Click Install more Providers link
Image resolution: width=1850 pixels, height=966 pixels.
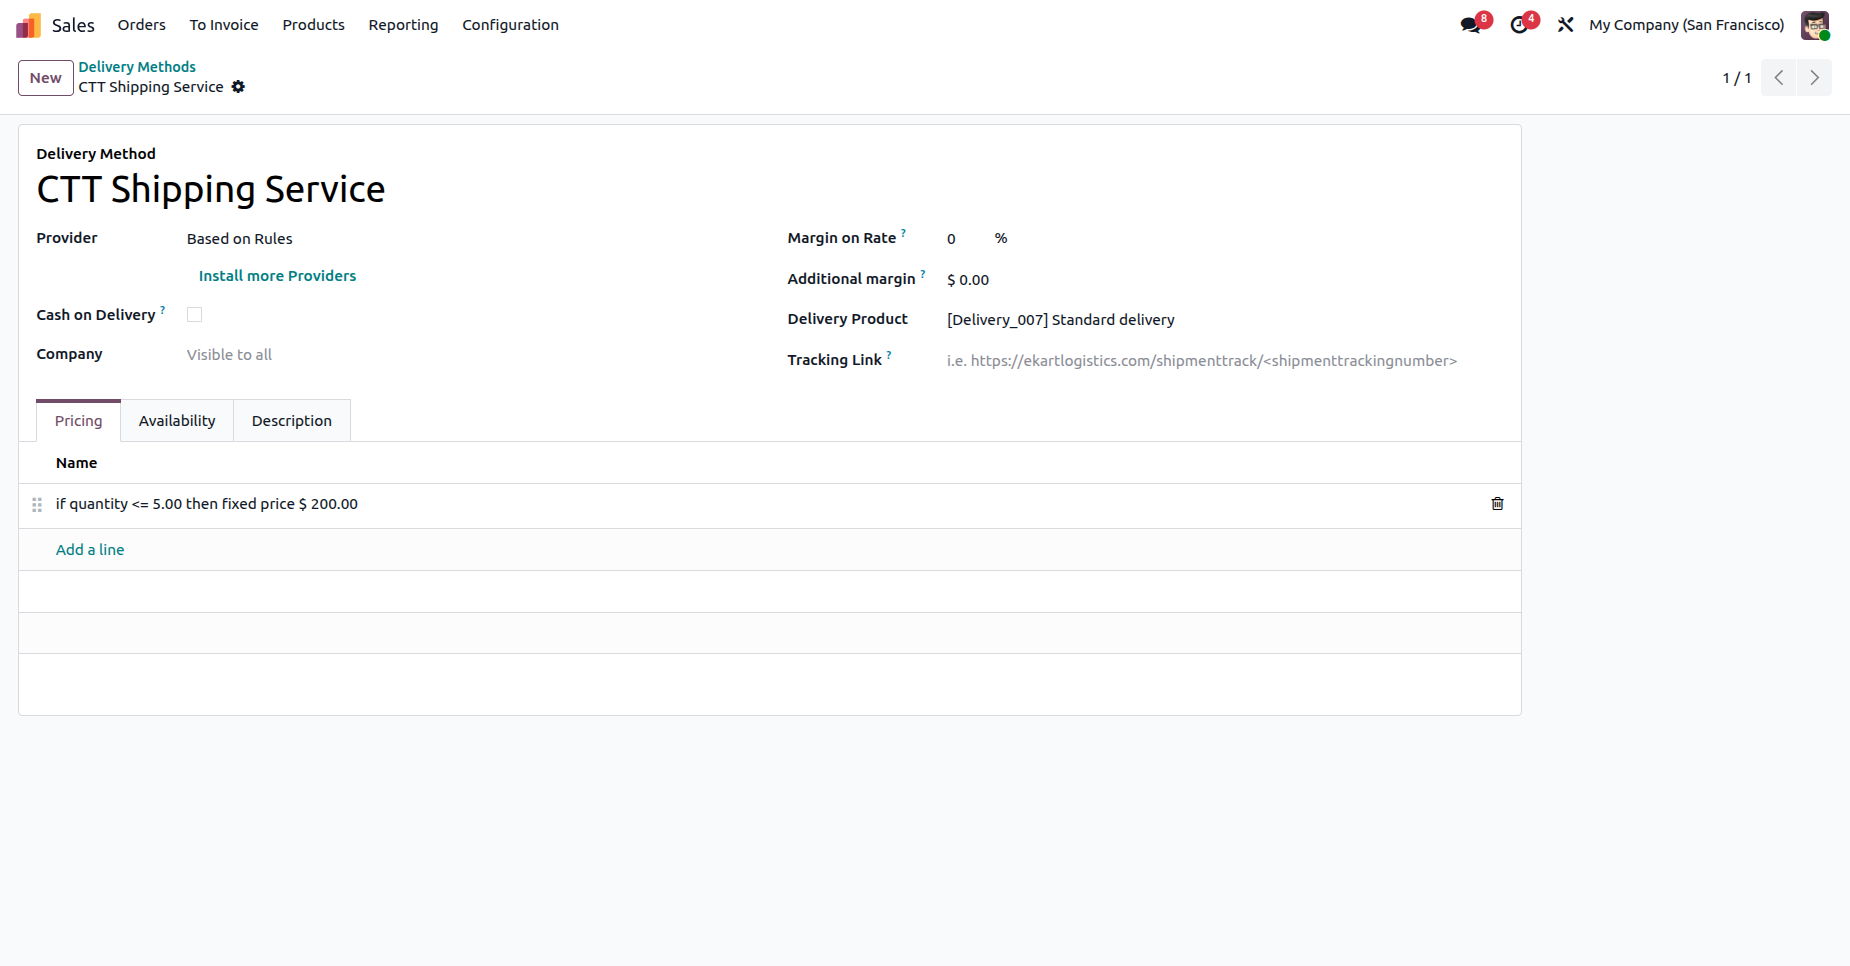click(x=277, y=276)
